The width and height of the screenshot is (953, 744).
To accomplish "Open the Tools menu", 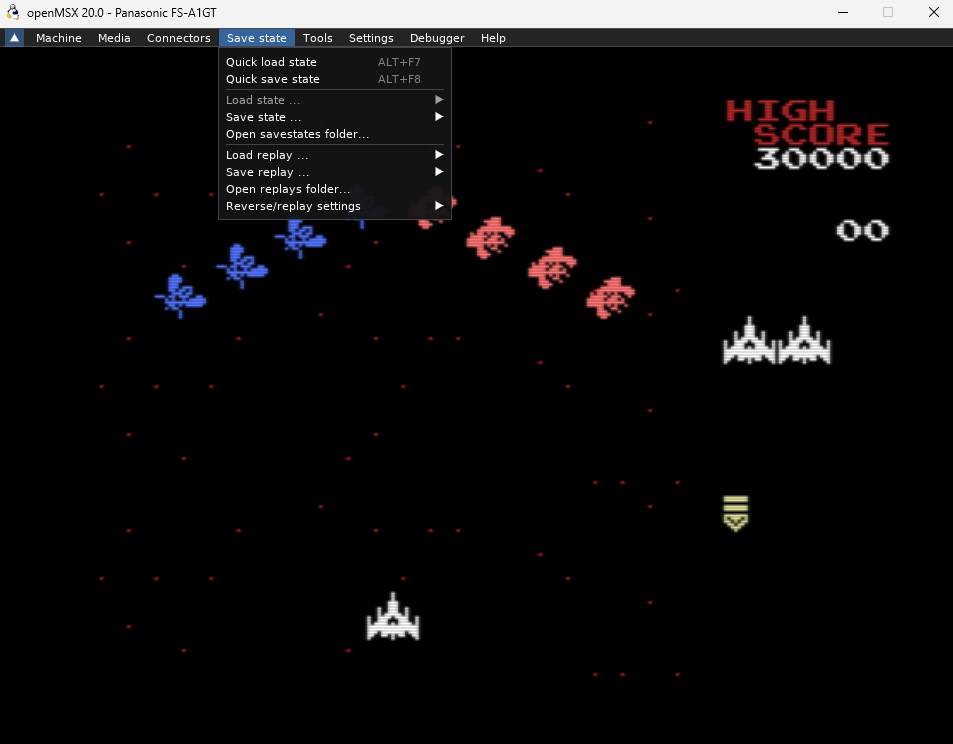I will click(317, 38).
